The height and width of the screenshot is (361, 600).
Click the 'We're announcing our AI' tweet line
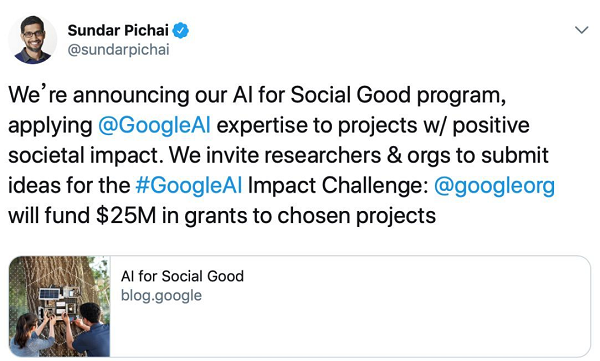pyautogui.click(x=257, y=95)
